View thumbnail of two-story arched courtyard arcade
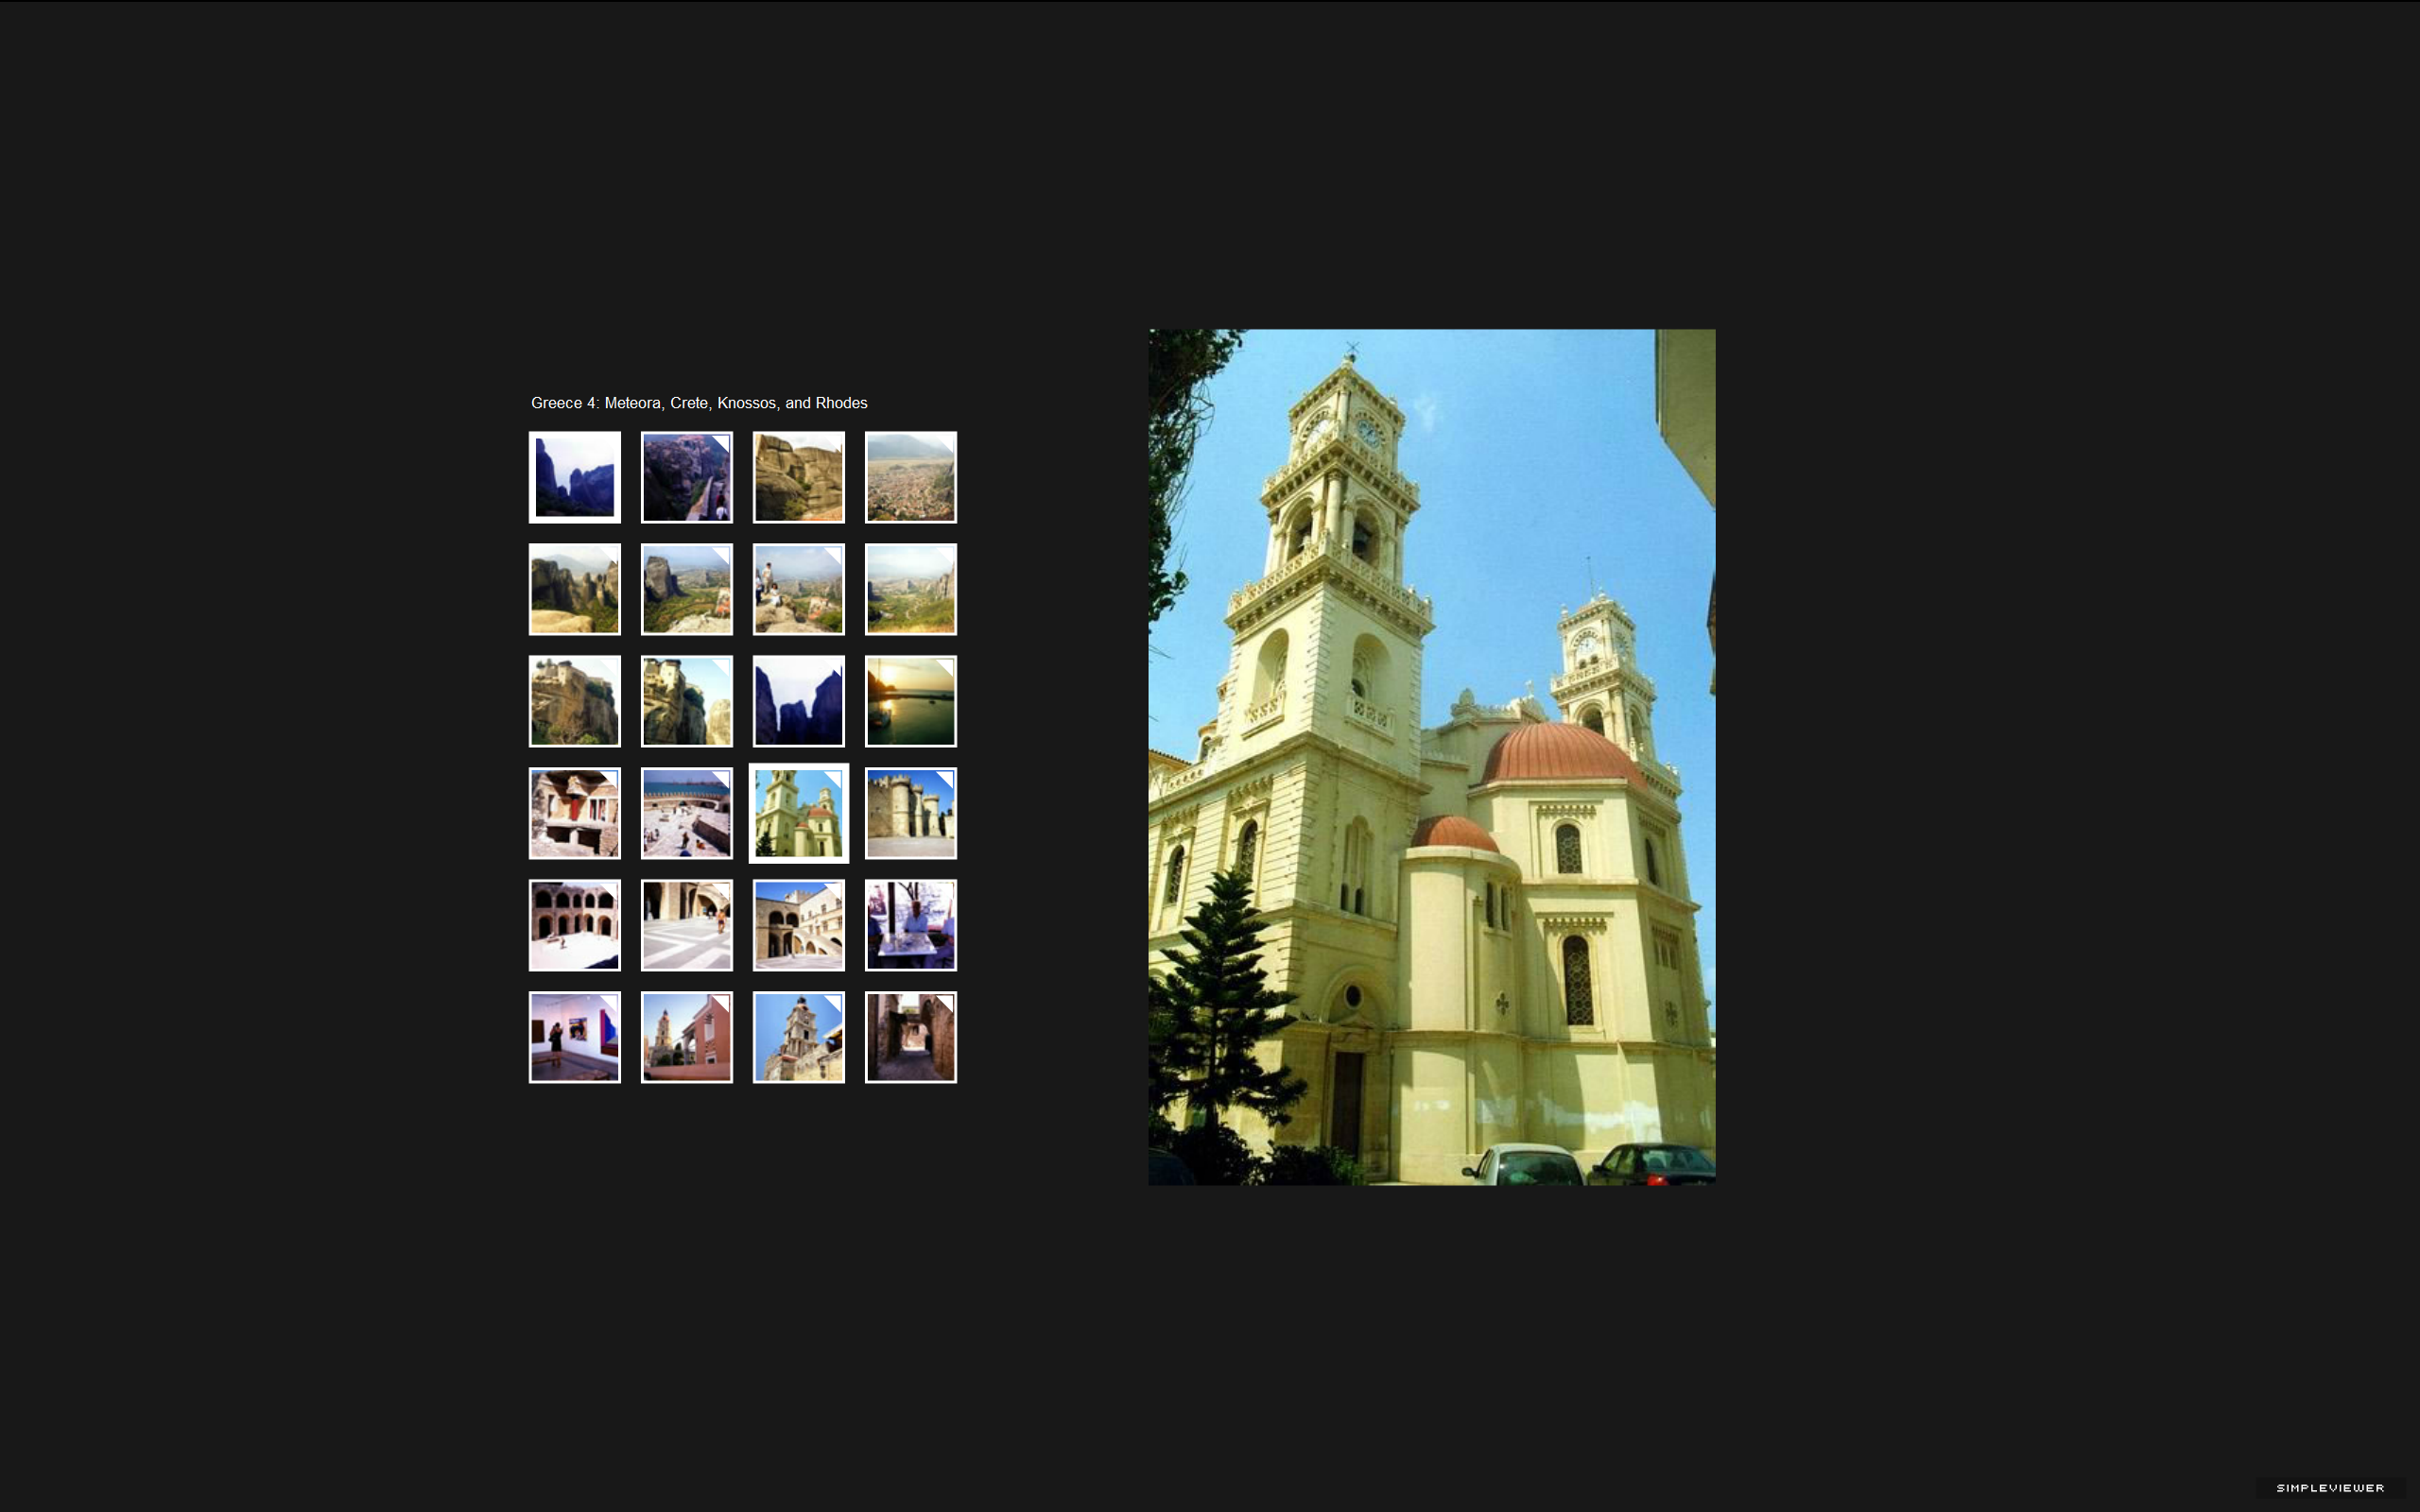 575,925
